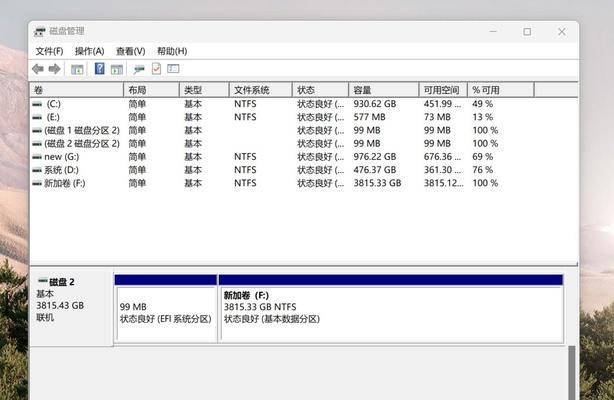
Task: Maximize the Disk Management window
Action: (x=527, y=32)
